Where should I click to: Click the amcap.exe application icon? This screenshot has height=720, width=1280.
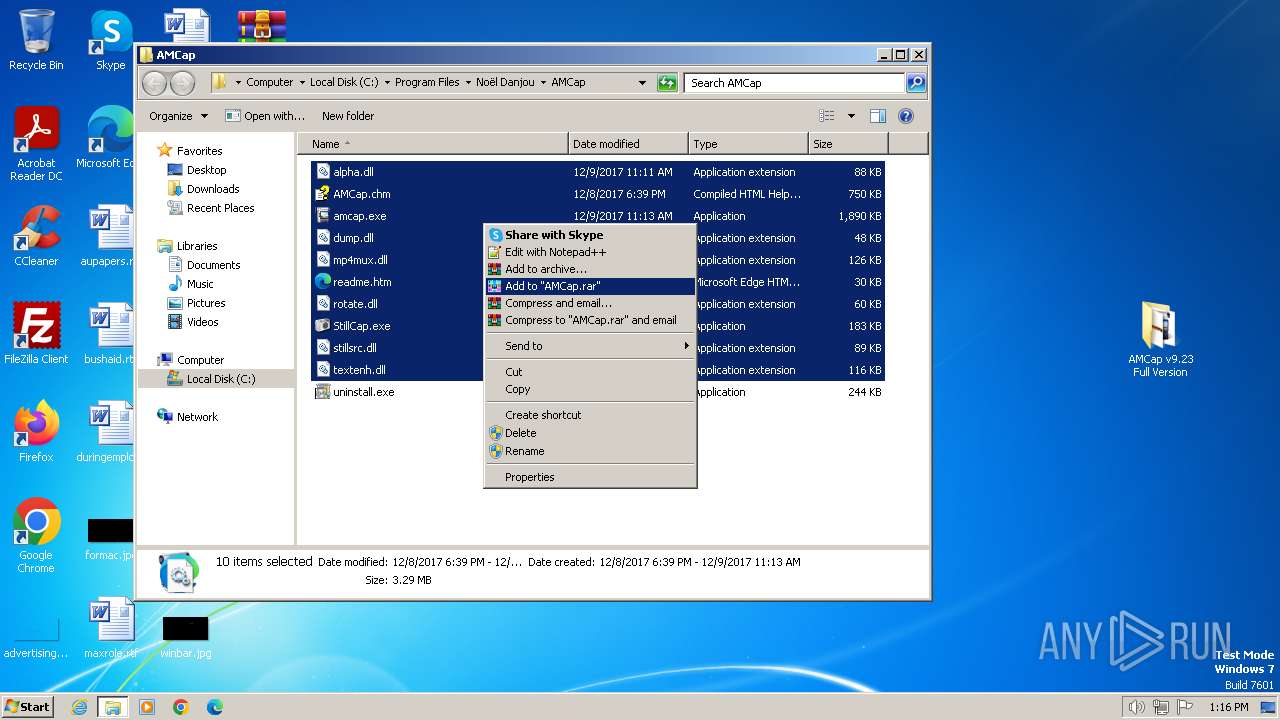pos(323,216)
